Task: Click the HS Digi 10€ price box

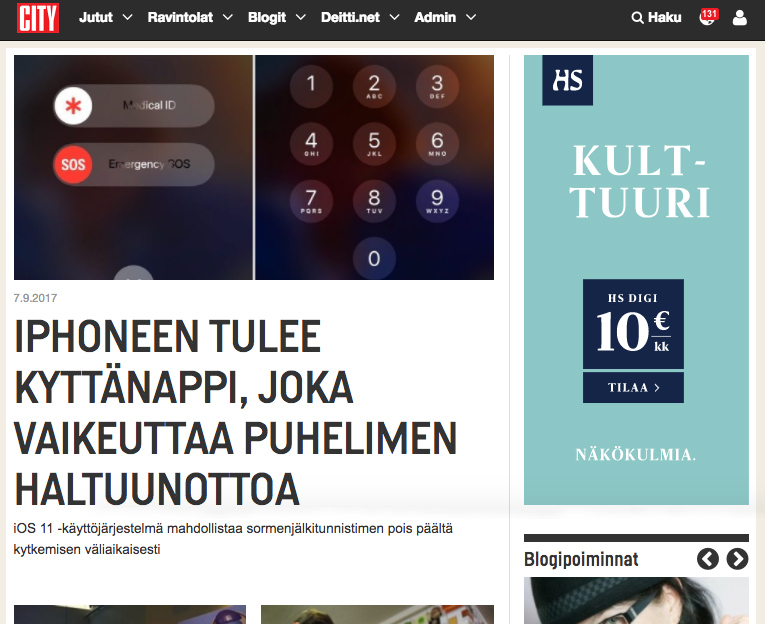Action: click(x=633, y=325)
